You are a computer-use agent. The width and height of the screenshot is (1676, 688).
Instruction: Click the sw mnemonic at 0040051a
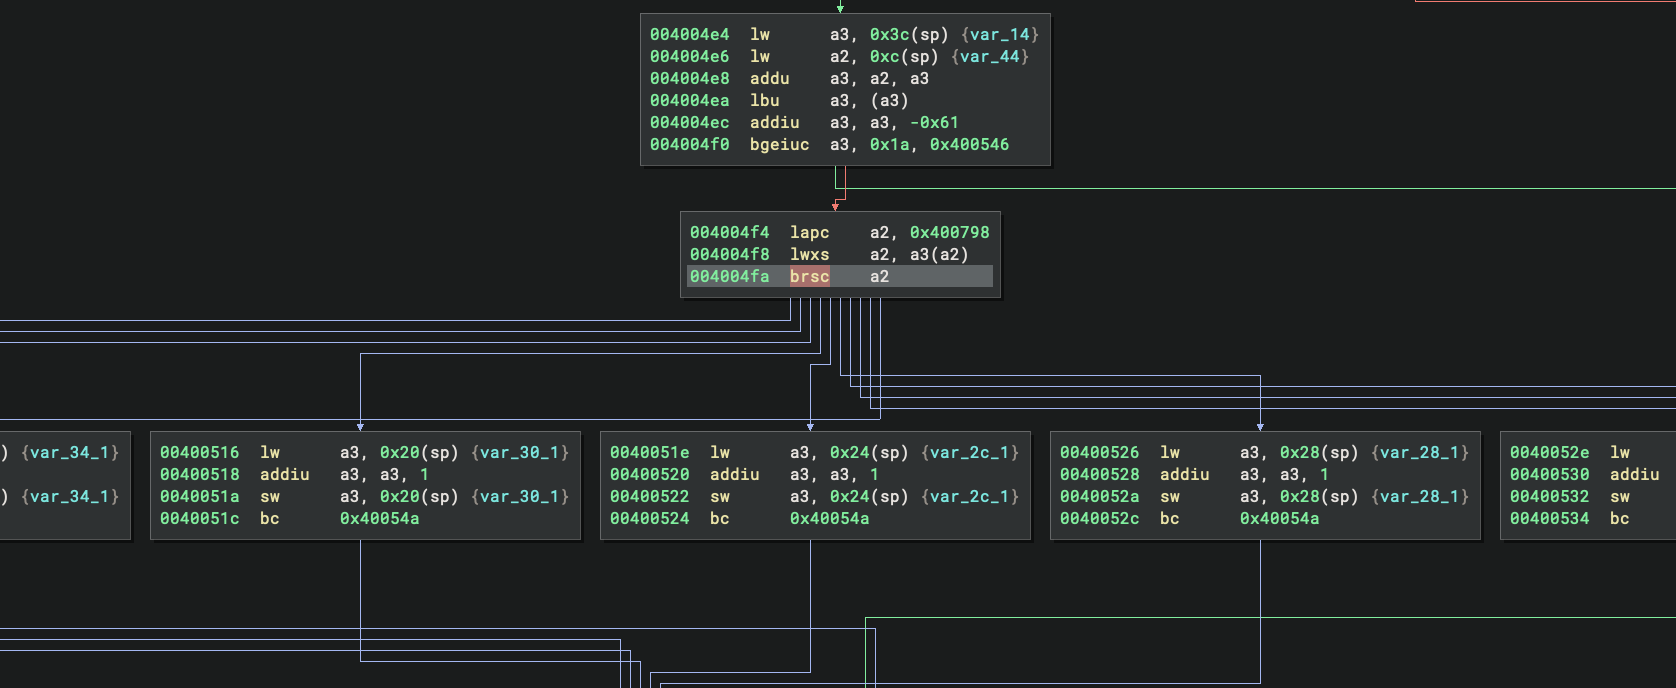(270, 497)
